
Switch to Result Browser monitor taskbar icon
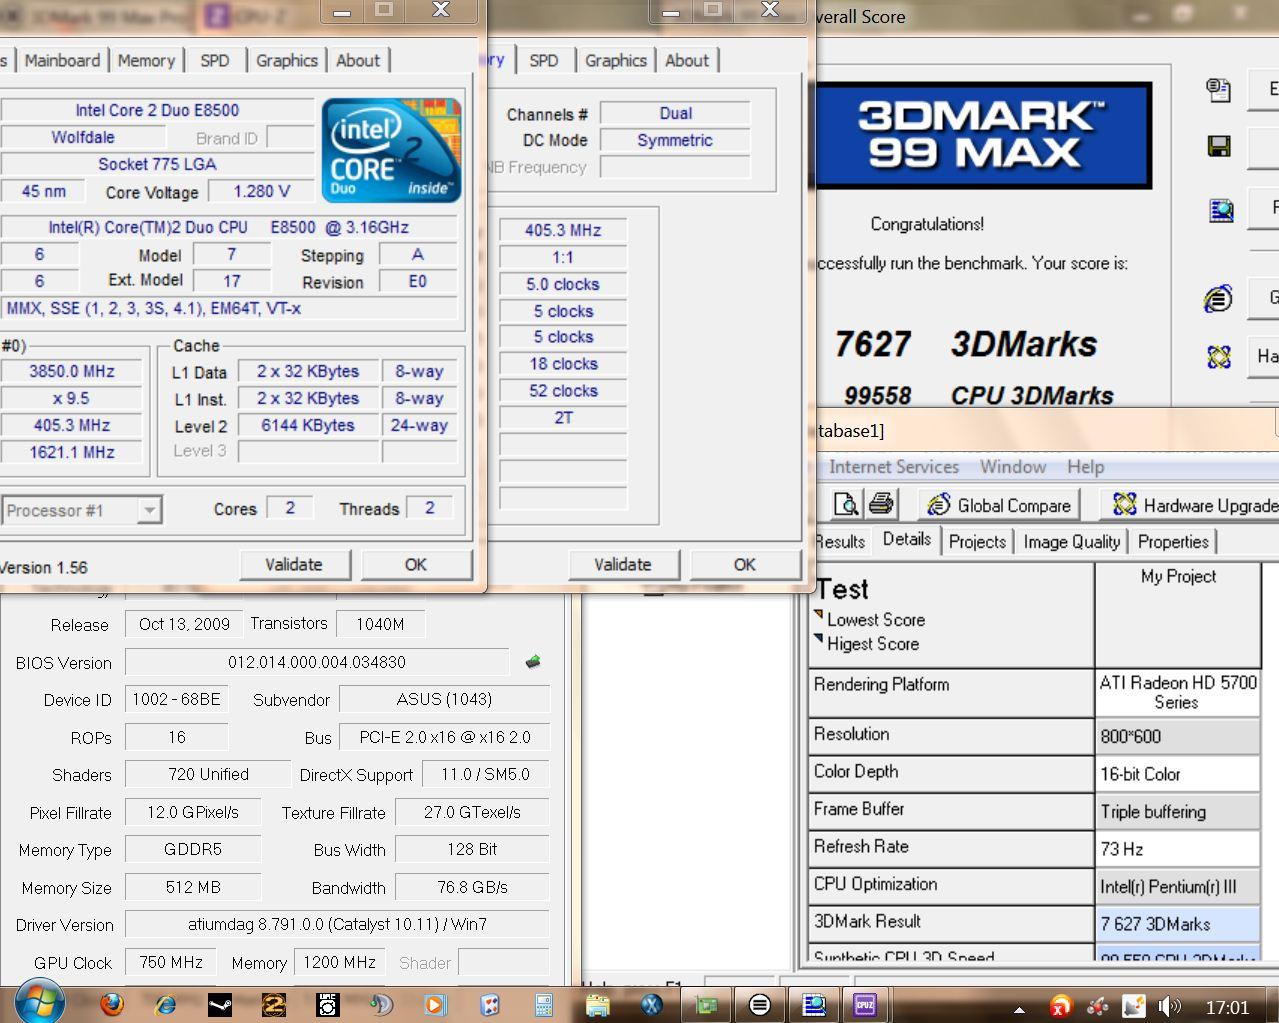pos(813,1004)
